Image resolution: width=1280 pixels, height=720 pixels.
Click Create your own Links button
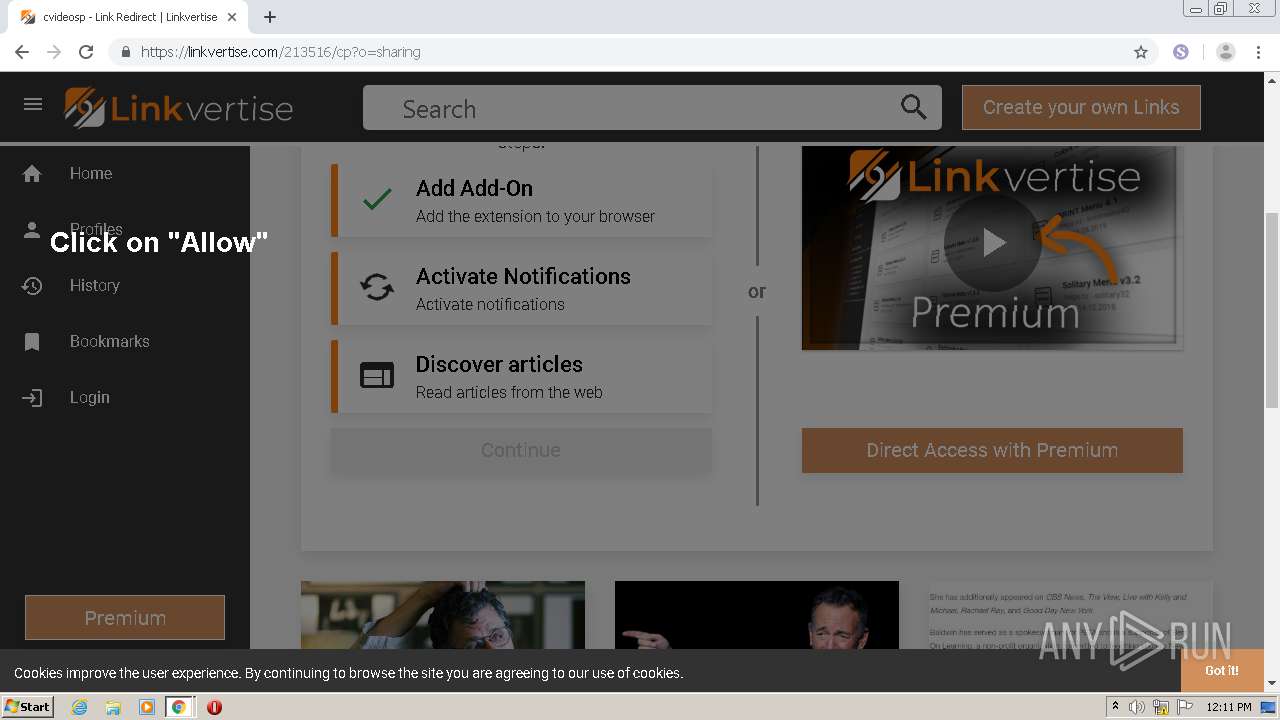(1081, 107)
